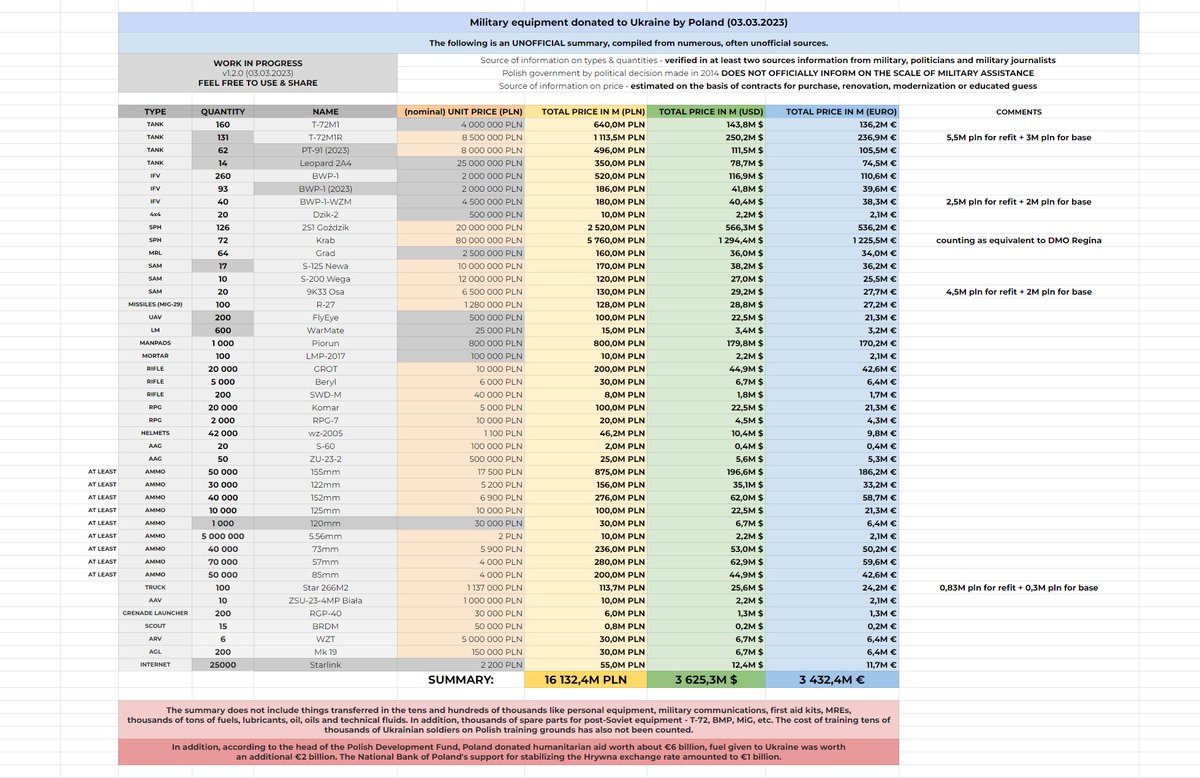This screenshot has height=778, width=1200.
Task: Click the 'RGP-40' cell
Action: click(x=325, y=612)
